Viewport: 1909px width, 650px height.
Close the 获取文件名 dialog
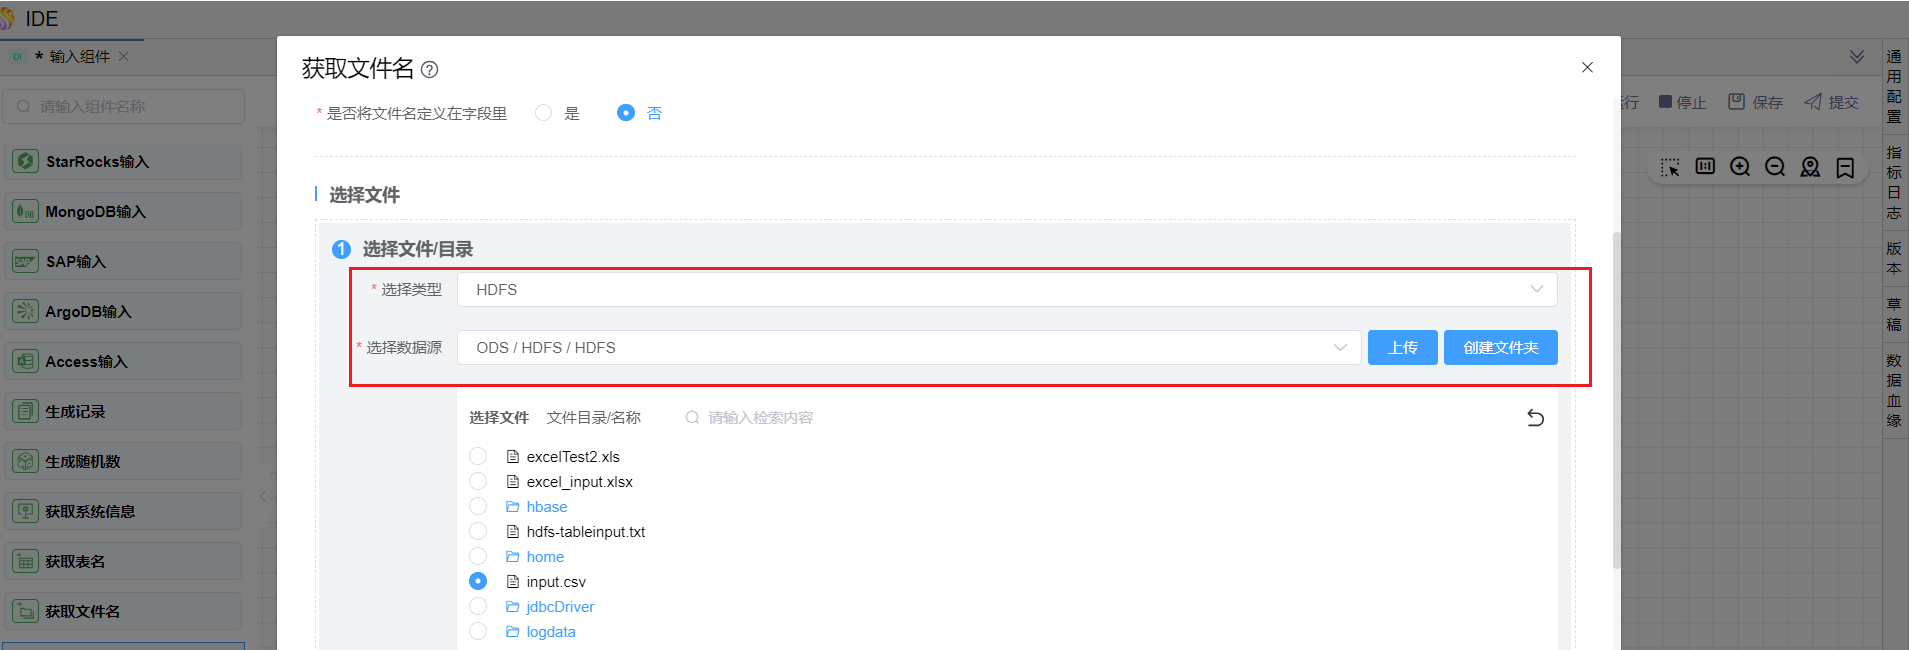[1587, 67]
